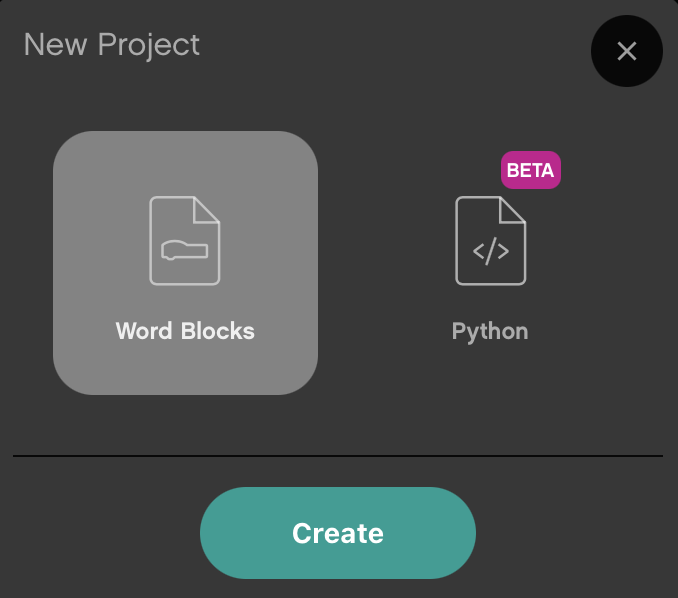678x598 pixels.
Task: Click the folded corner of the Python file icon
Action: [513, 208]
